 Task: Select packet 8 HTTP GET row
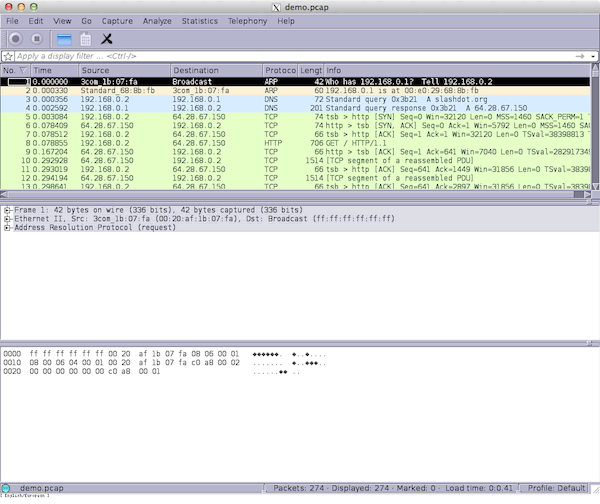[295, 143]
